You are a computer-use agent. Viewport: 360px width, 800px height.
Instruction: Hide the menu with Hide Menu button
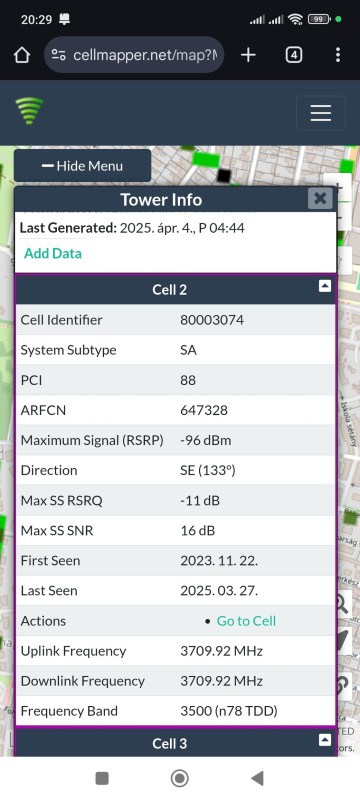83,166
